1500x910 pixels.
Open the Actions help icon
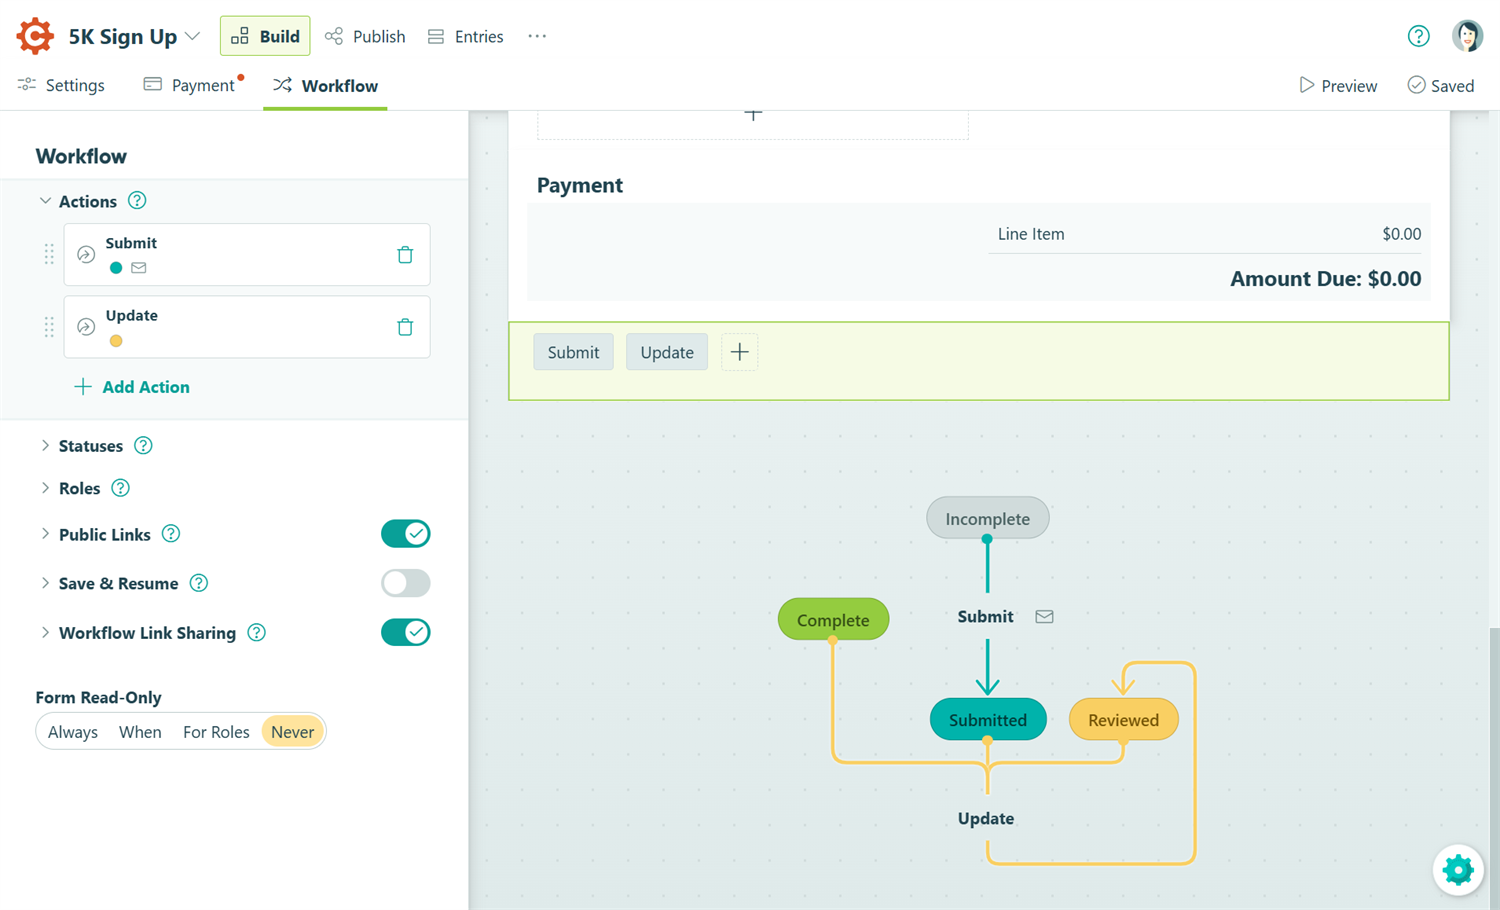pyautogui.click(x=137, y=201)
